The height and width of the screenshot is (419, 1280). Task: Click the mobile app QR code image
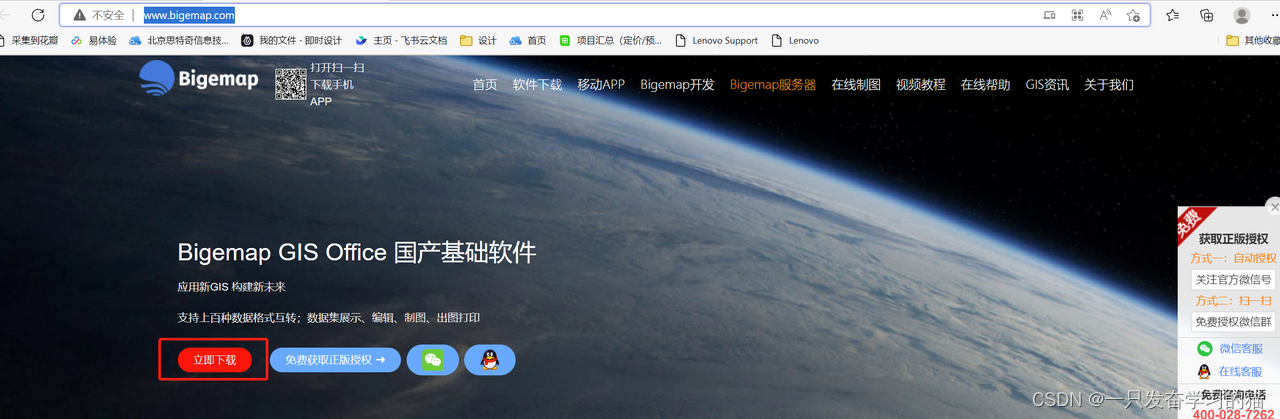(290, 84)
